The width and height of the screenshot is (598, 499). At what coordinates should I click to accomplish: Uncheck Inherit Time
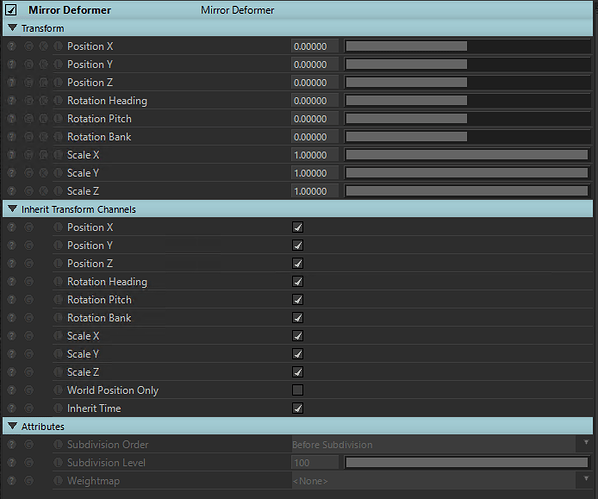click(297, 409)
